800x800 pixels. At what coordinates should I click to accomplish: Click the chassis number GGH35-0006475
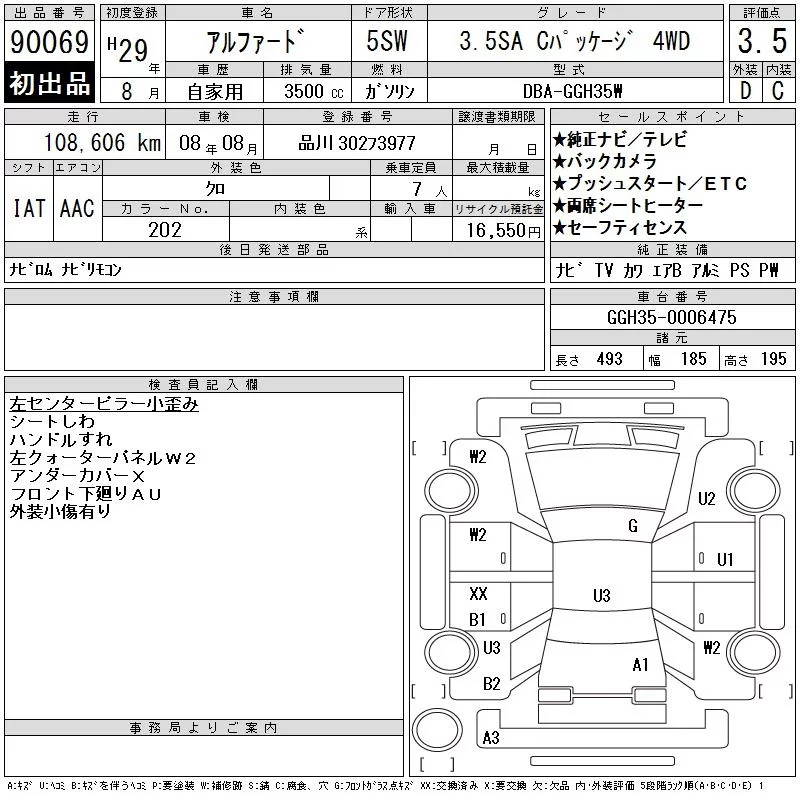coord(672,317)
